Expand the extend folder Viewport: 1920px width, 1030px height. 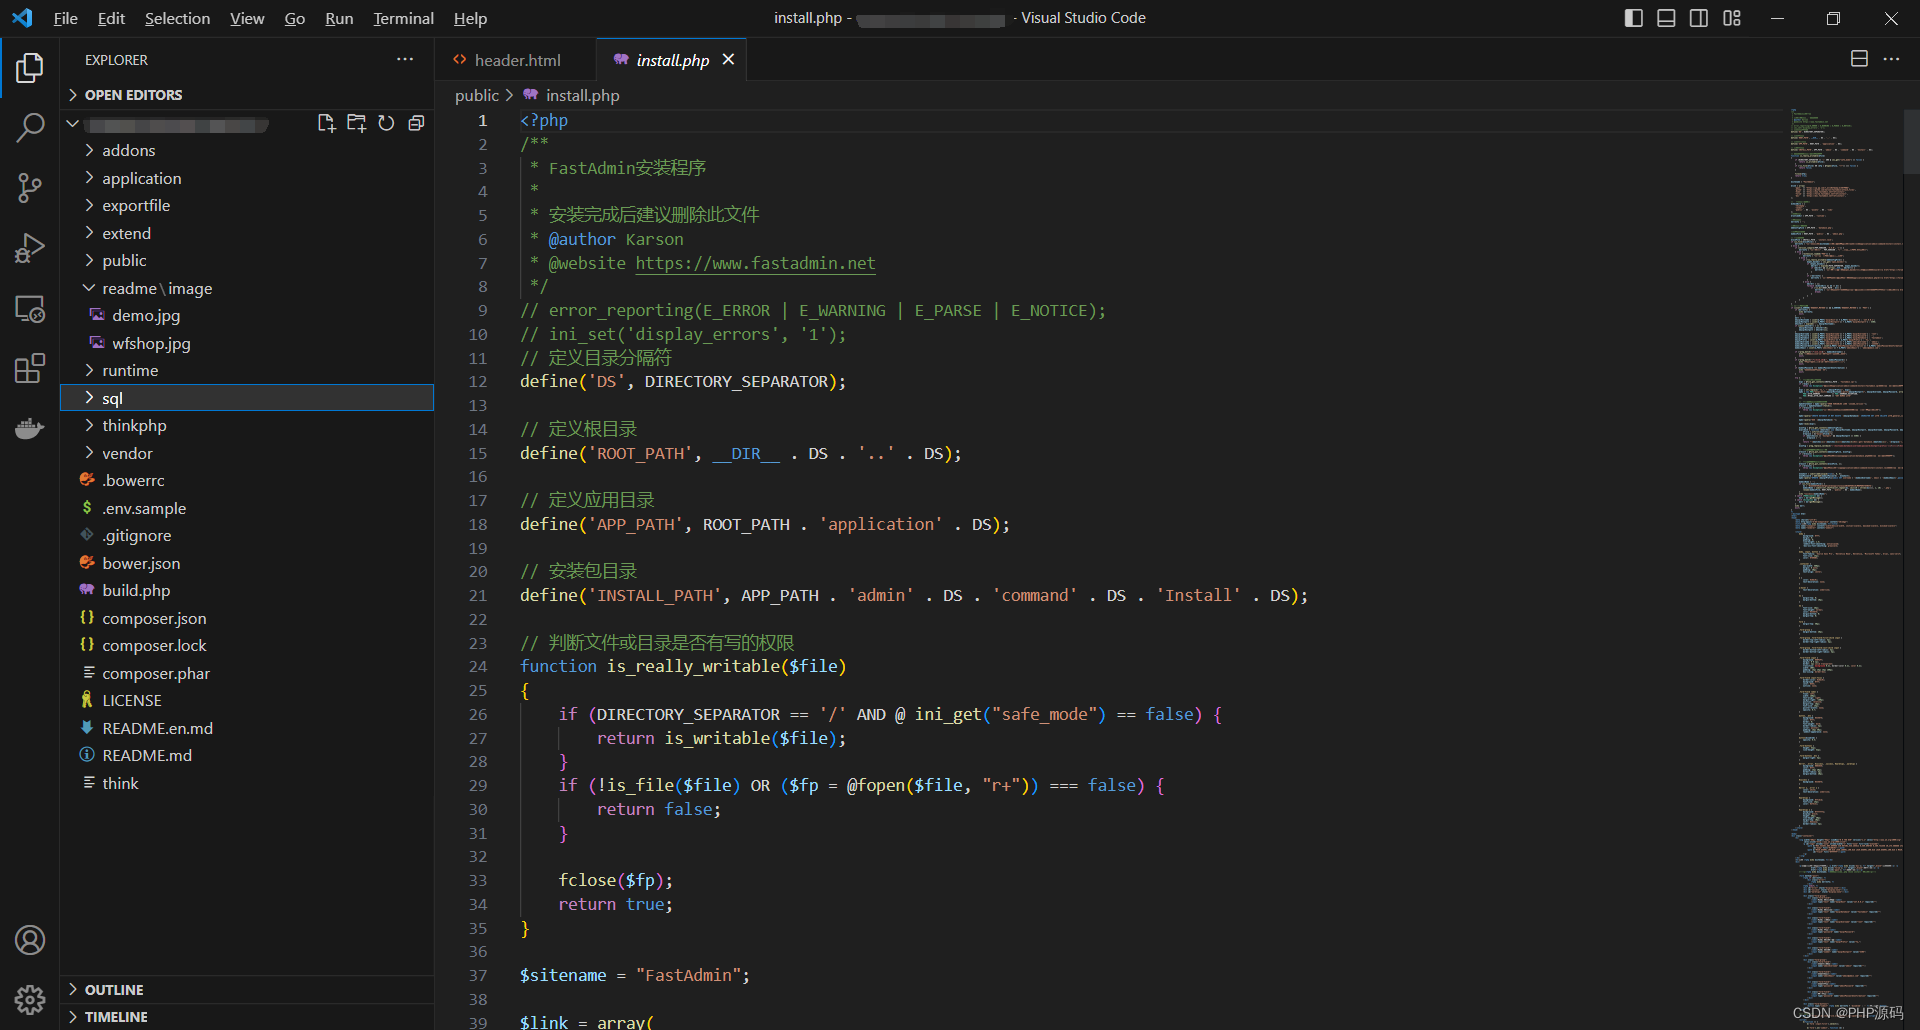(247, 233)
